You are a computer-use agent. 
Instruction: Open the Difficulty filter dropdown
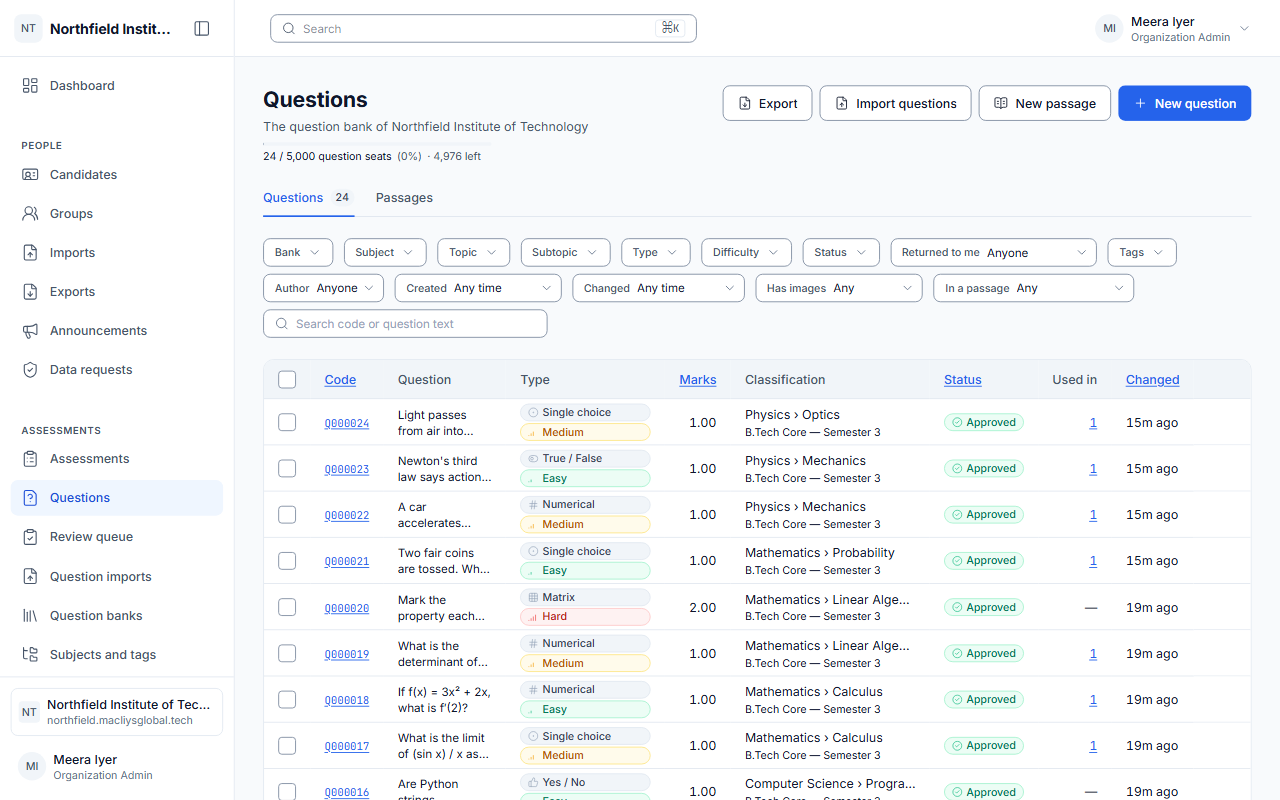click(x=746, y=253)
